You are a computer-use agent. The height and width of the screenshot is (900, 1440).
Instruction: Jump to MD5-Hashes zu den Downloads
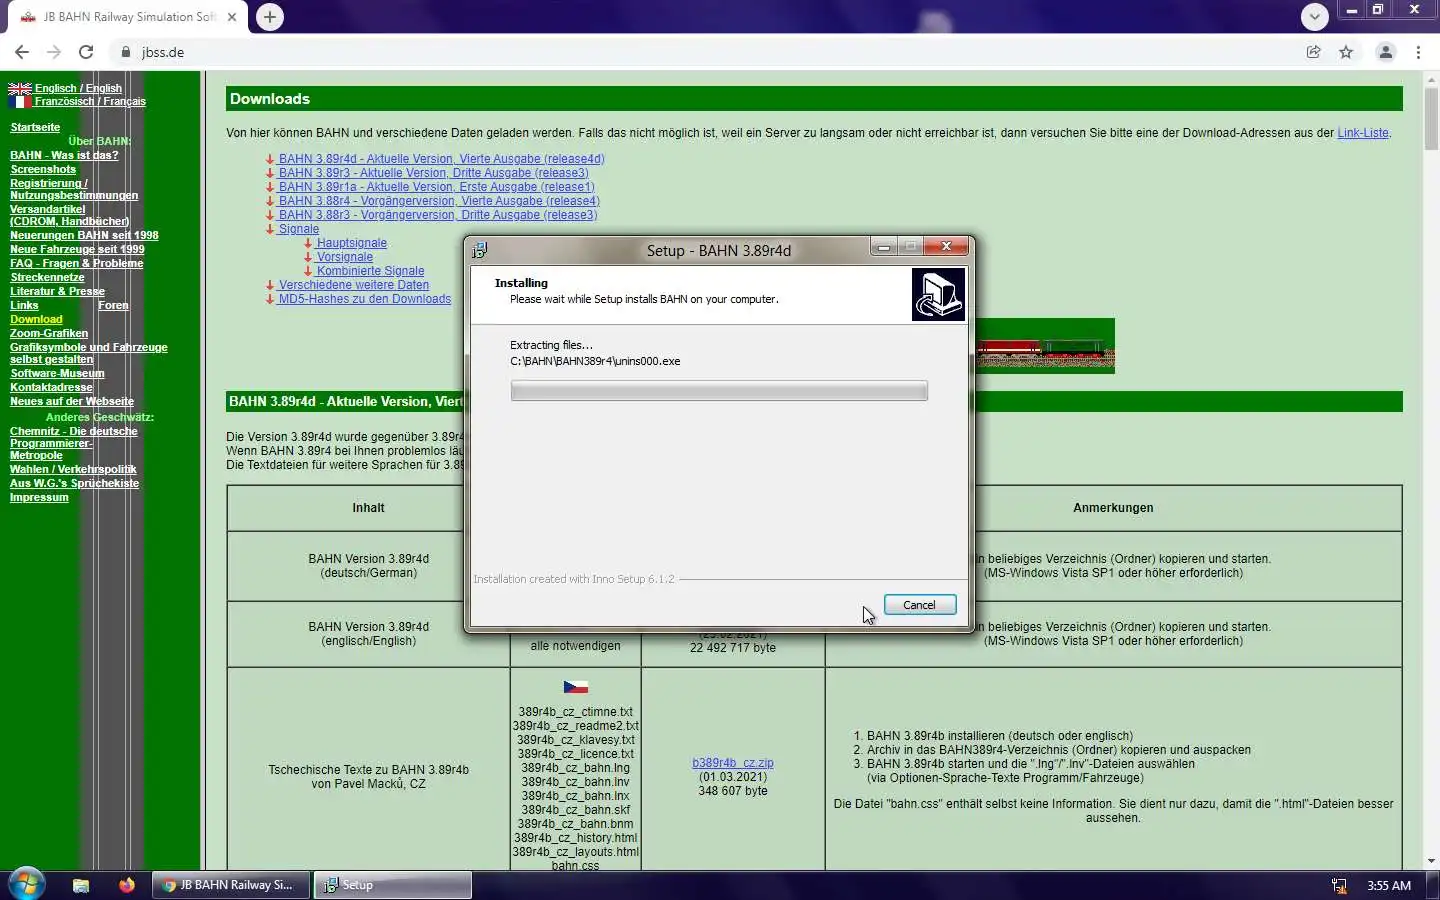[x=364, y=299]
